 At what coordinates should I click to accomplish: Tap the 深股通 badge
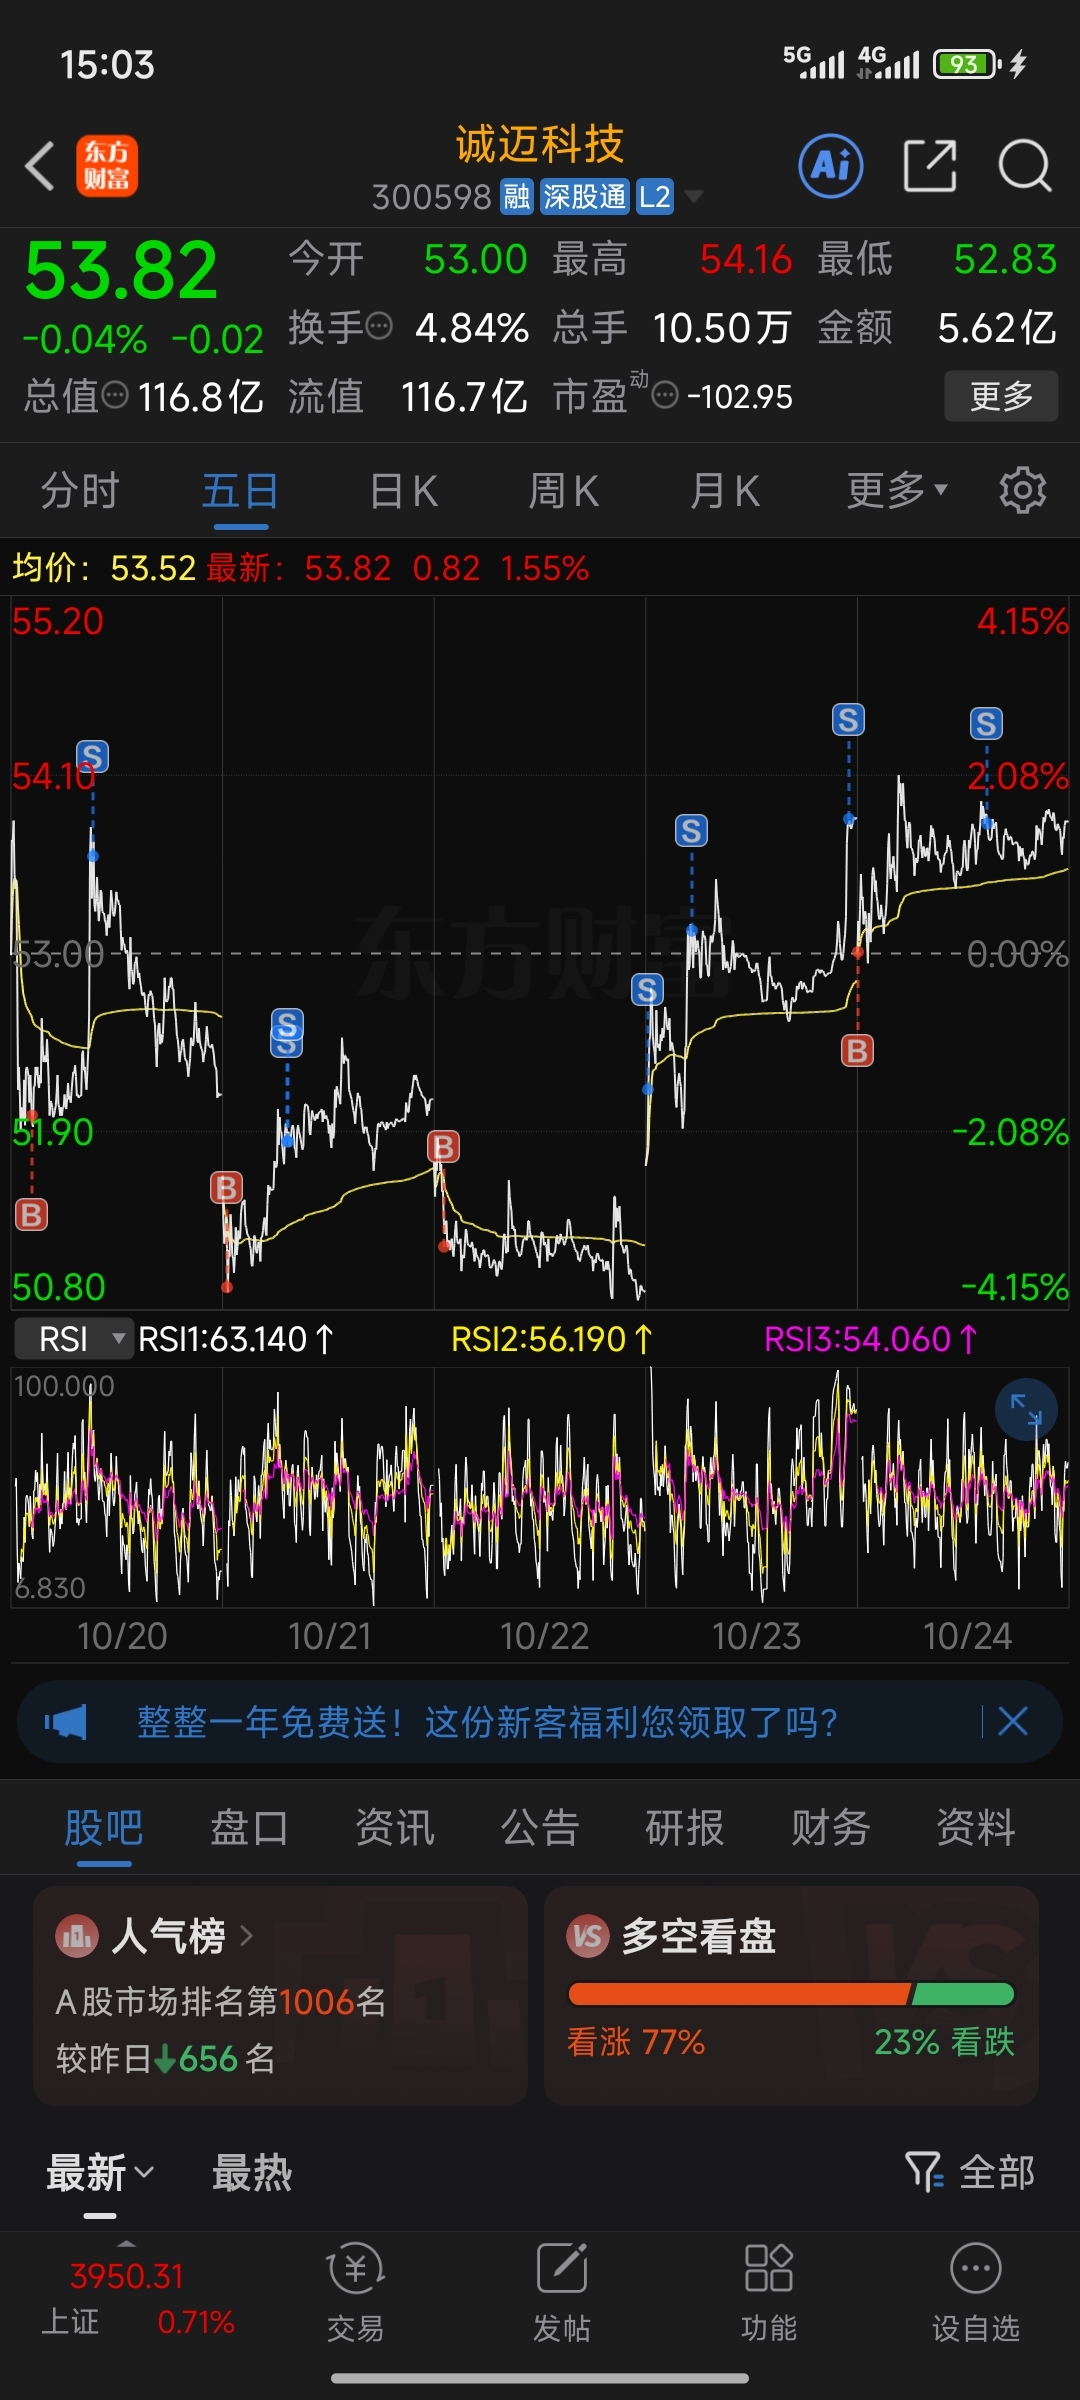(585, 197)
